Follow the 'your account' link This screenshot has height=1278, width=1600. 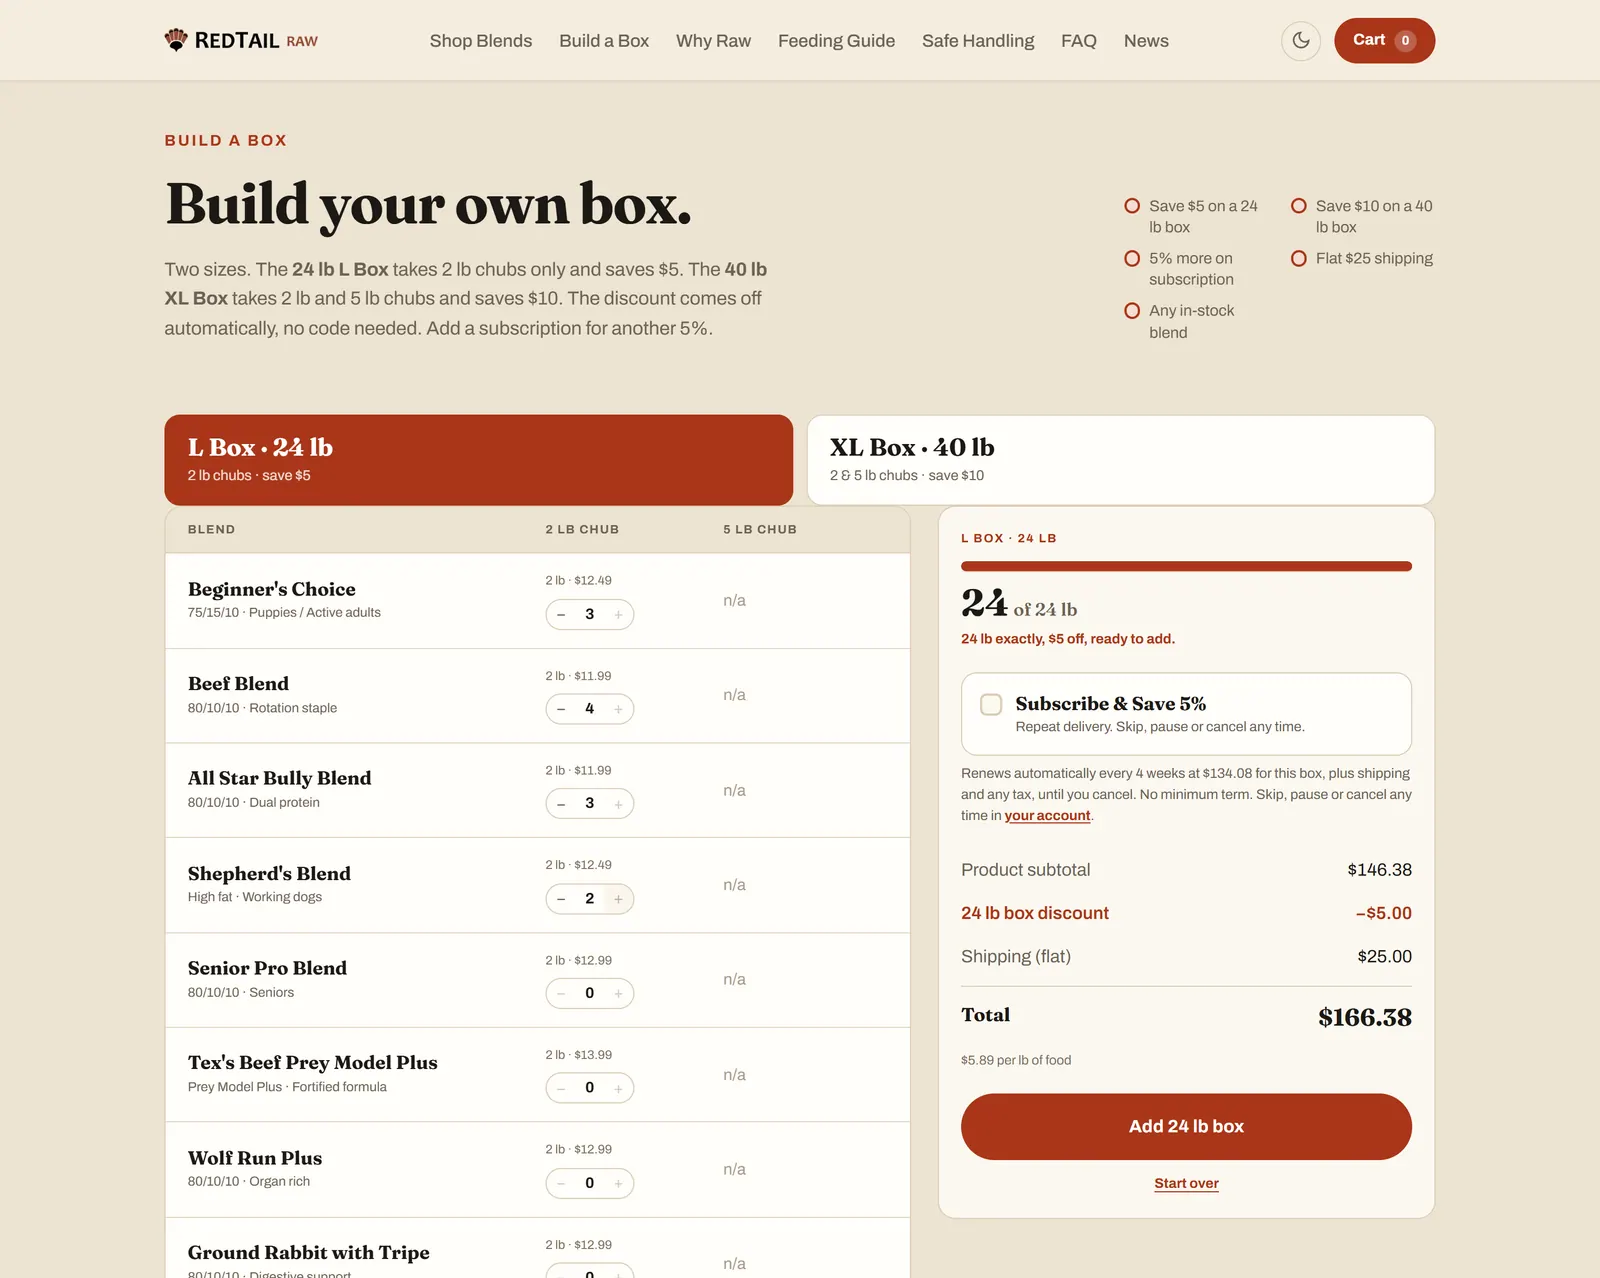tap(1047, 816)
